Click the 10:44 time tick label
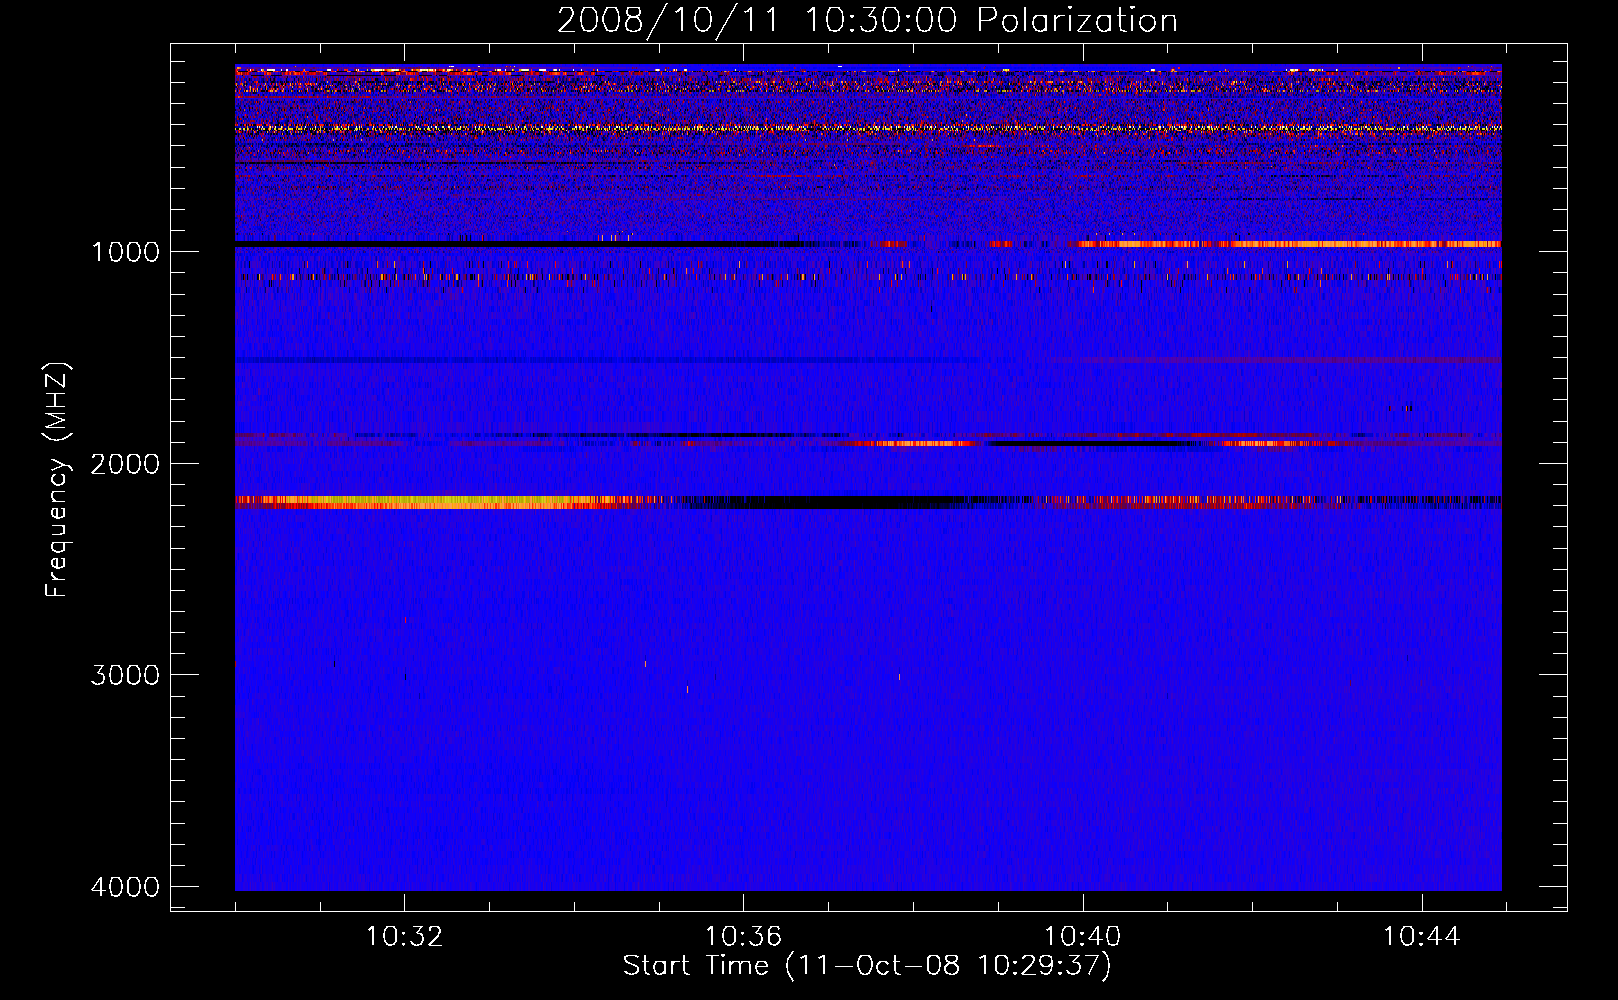 coord(1421,937)
